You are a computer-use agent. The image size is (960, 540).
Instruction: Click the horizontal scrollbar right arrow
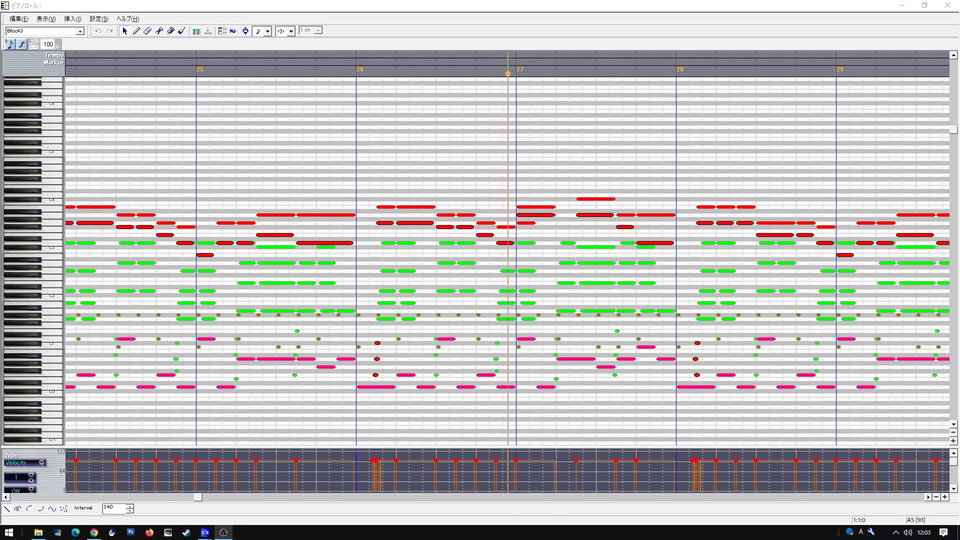pyautogui.click(x=928, y=497)
